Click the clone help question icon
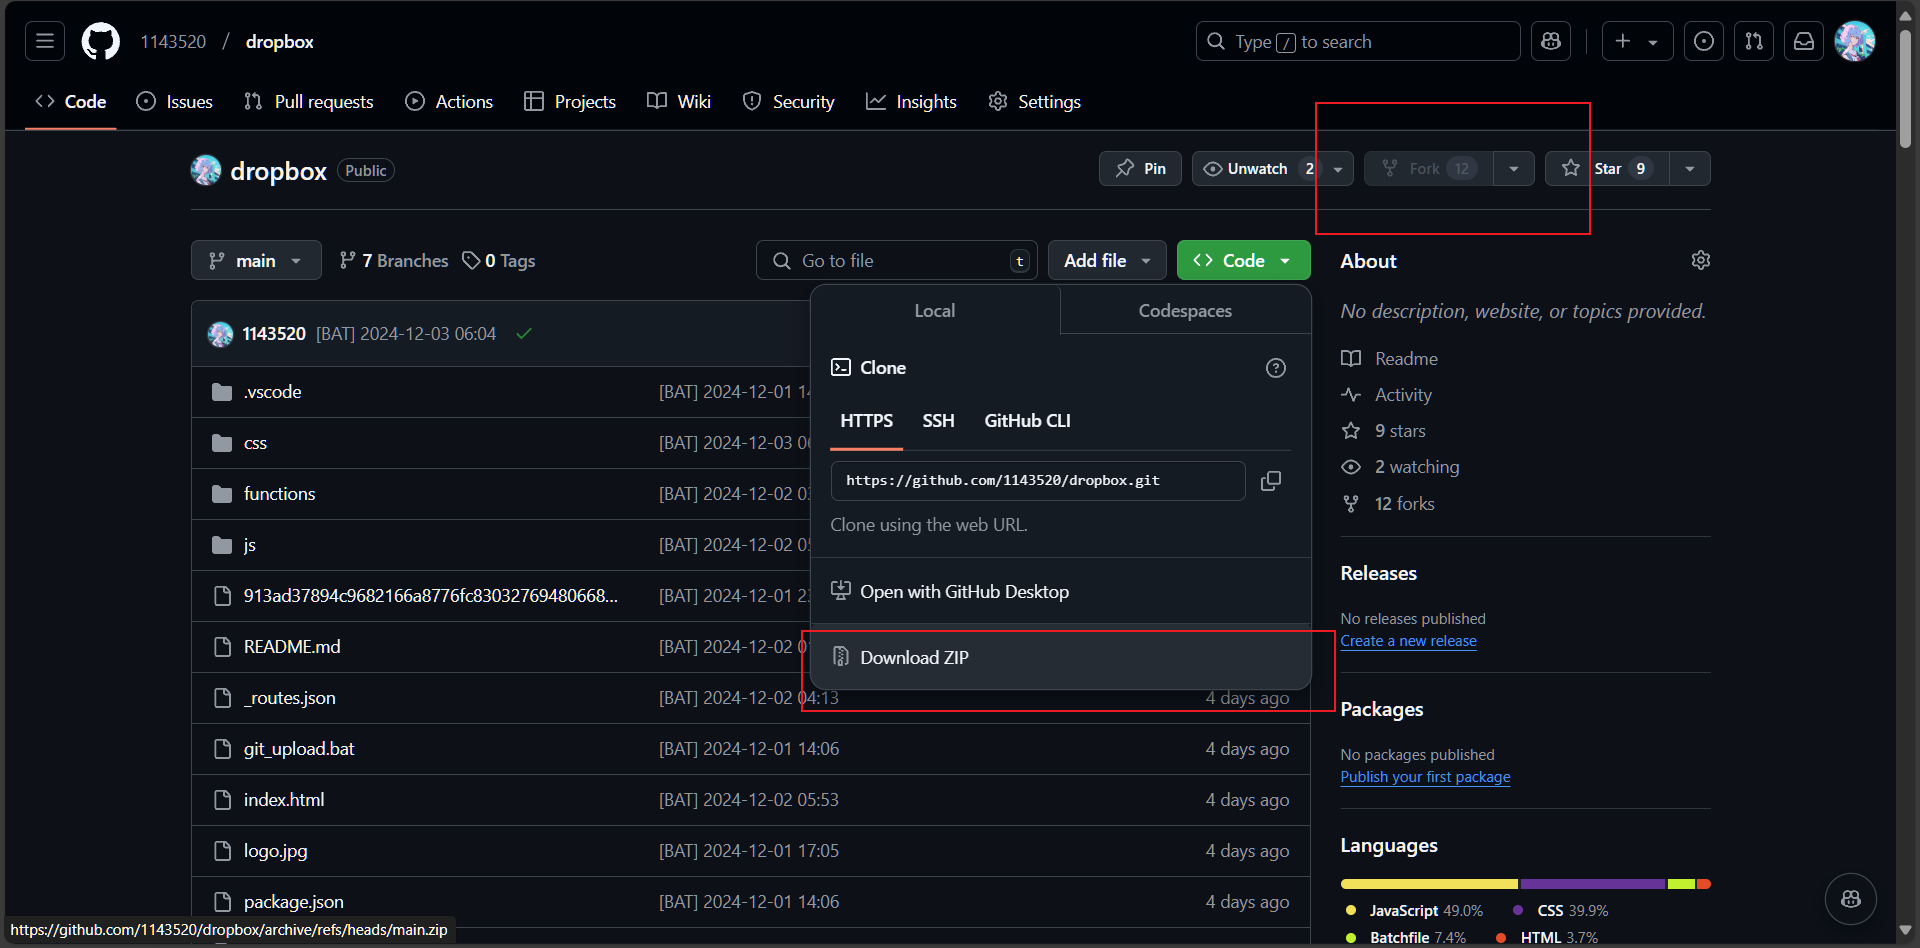Viewport: 1920px width, 948px height. [x=1276, y=368]
